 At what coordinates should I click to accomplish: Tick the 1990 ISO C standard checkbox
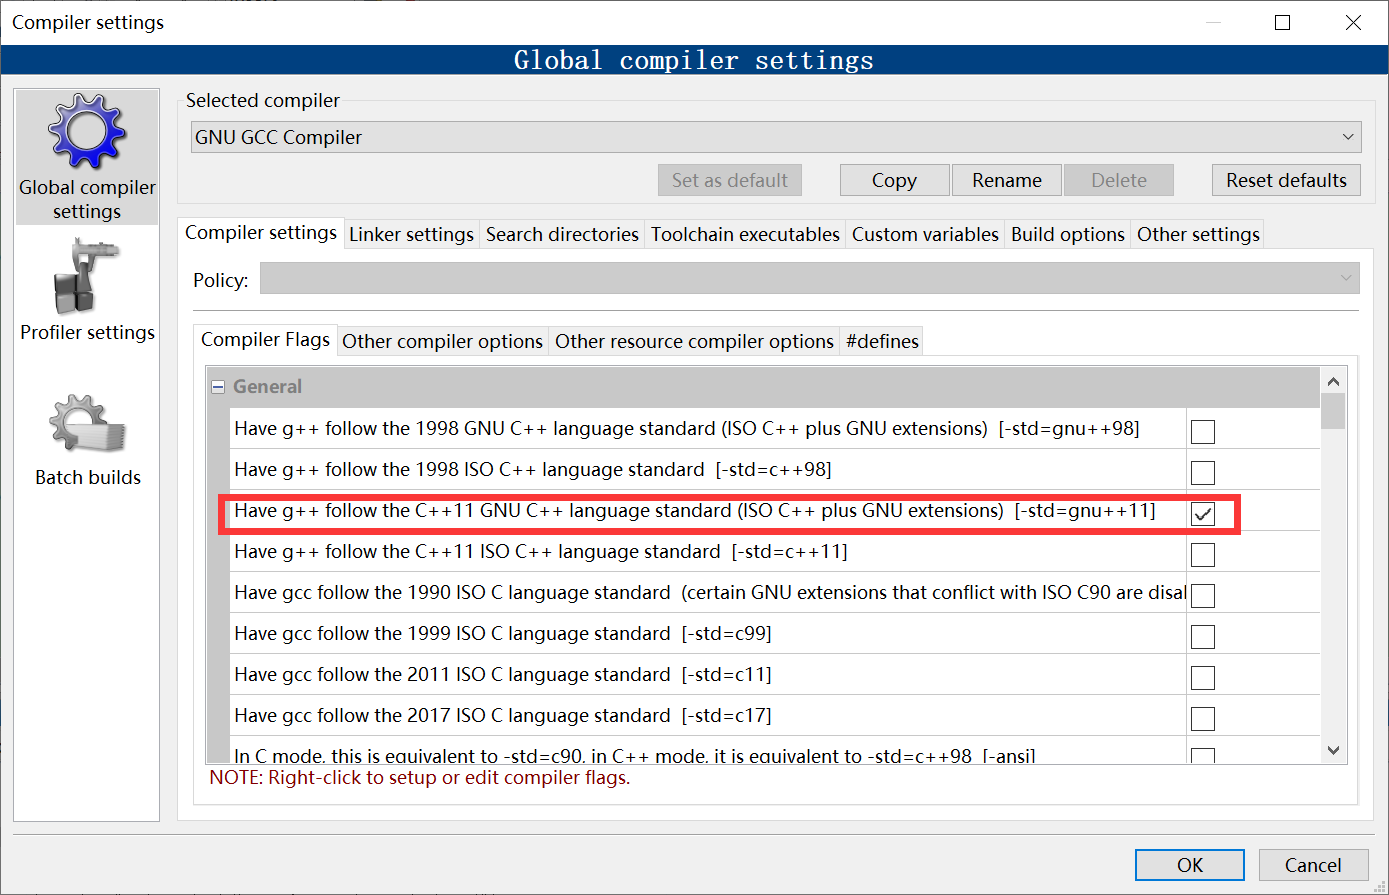click(x=1203, y=595)
